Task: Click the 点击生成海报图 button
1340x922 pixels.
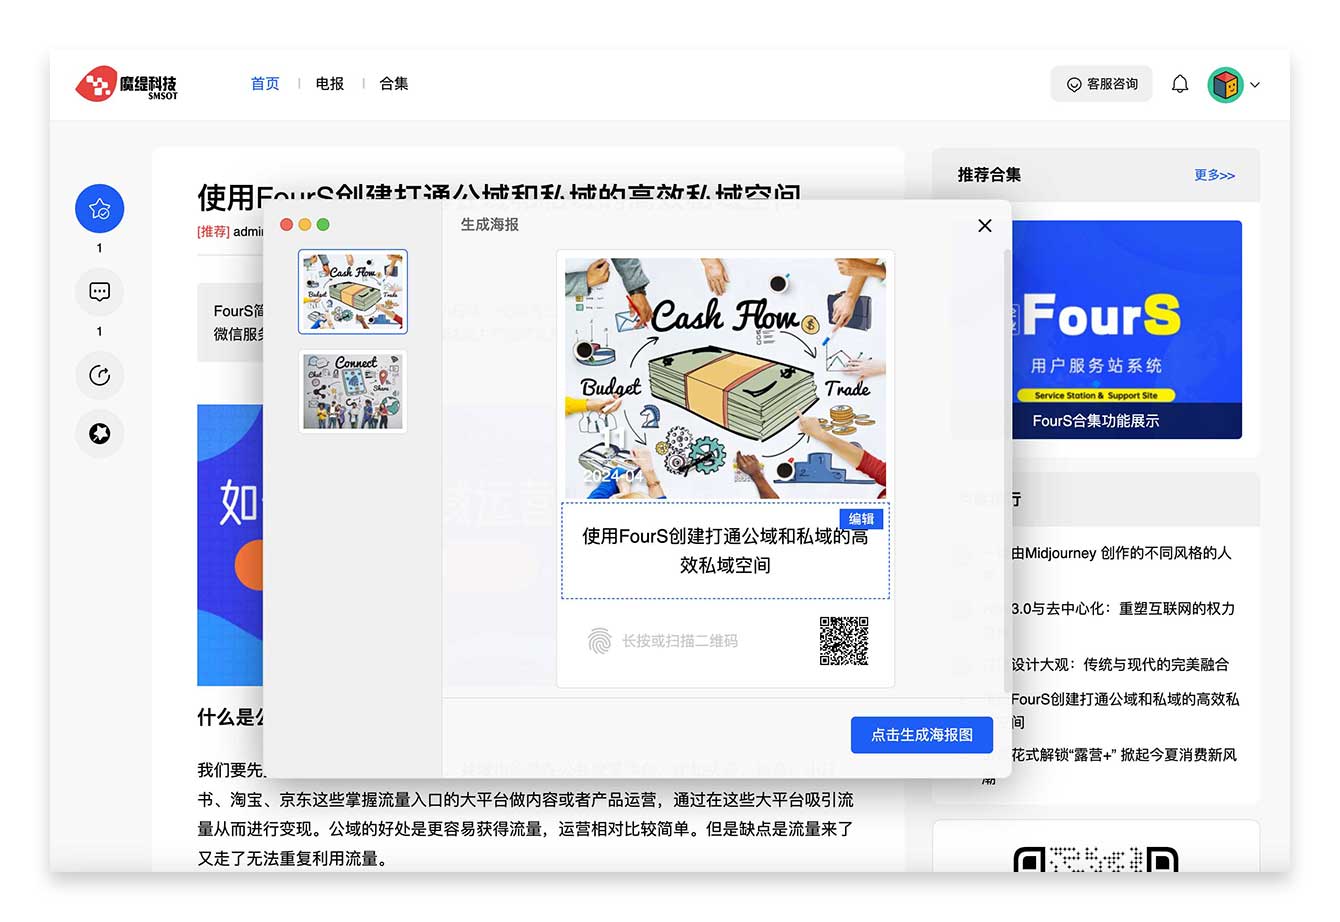Action: [x=922, y=735]
